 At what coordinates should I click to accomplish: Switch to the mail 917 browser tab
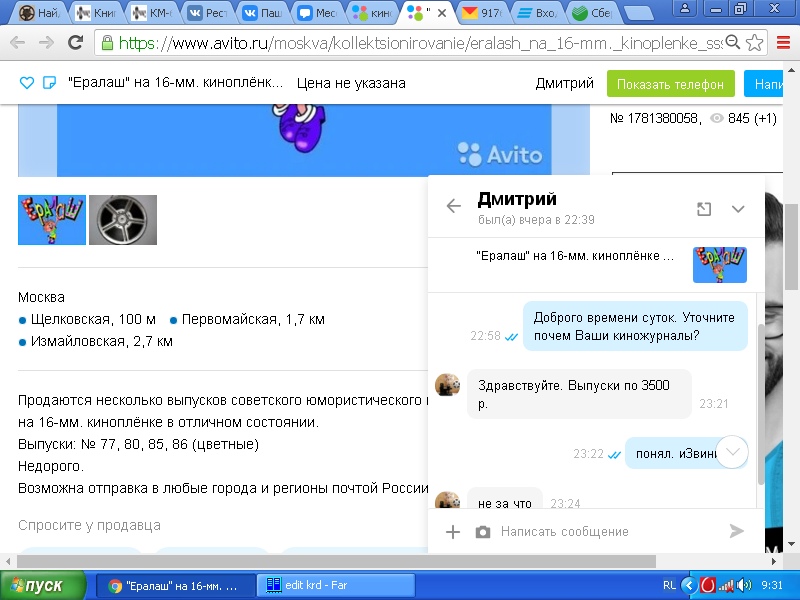click(x=482, y=13)
